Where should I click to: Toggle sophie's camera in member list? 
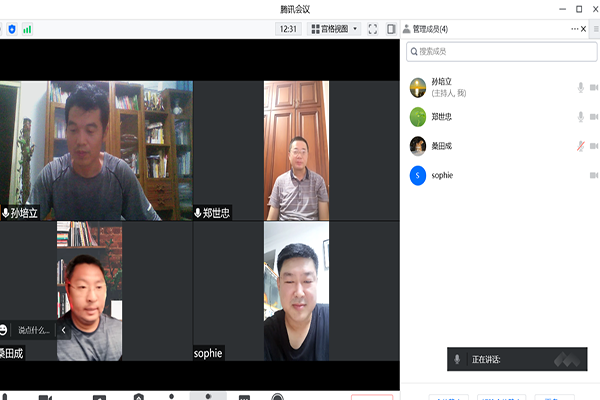(x=594, y=175)
